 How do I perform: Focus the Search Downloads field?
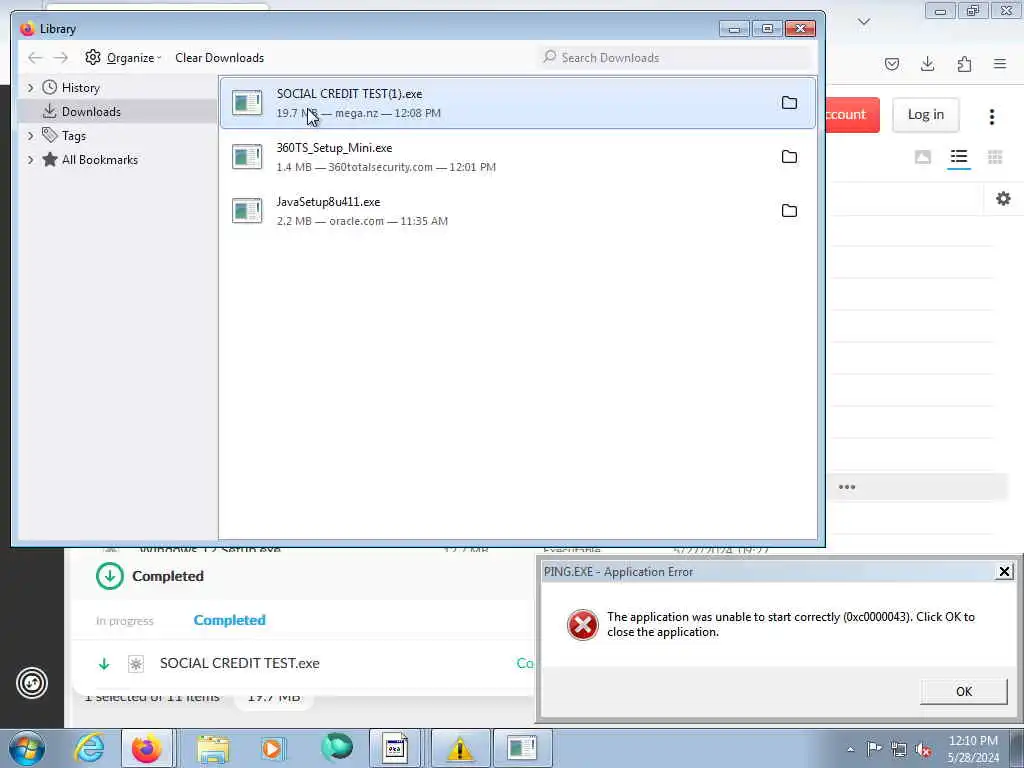click(x=675, y=57)
